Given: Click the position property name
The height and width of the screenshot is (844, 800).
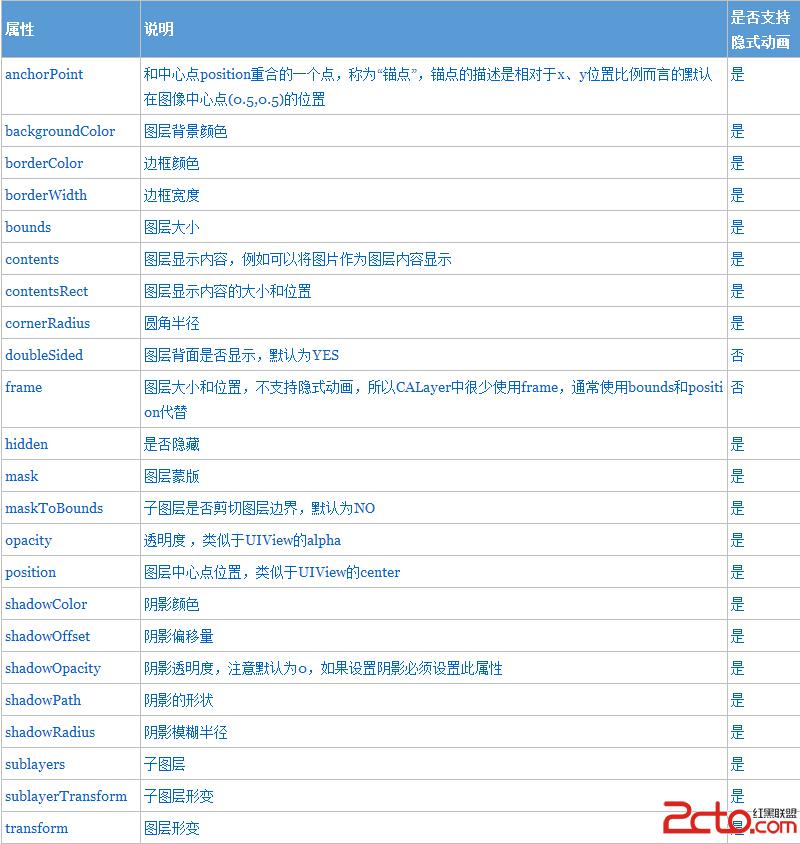Looking at the screenshot, I should [x=31, y=572].
